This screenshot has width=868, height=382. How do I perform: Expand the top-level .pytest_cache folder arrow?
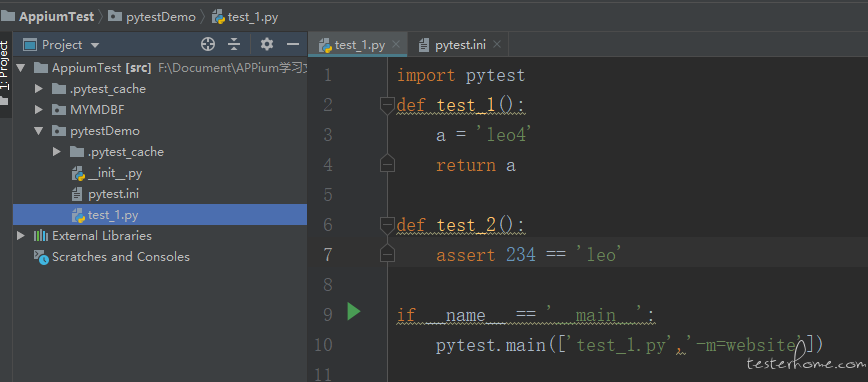pos(38,89)
